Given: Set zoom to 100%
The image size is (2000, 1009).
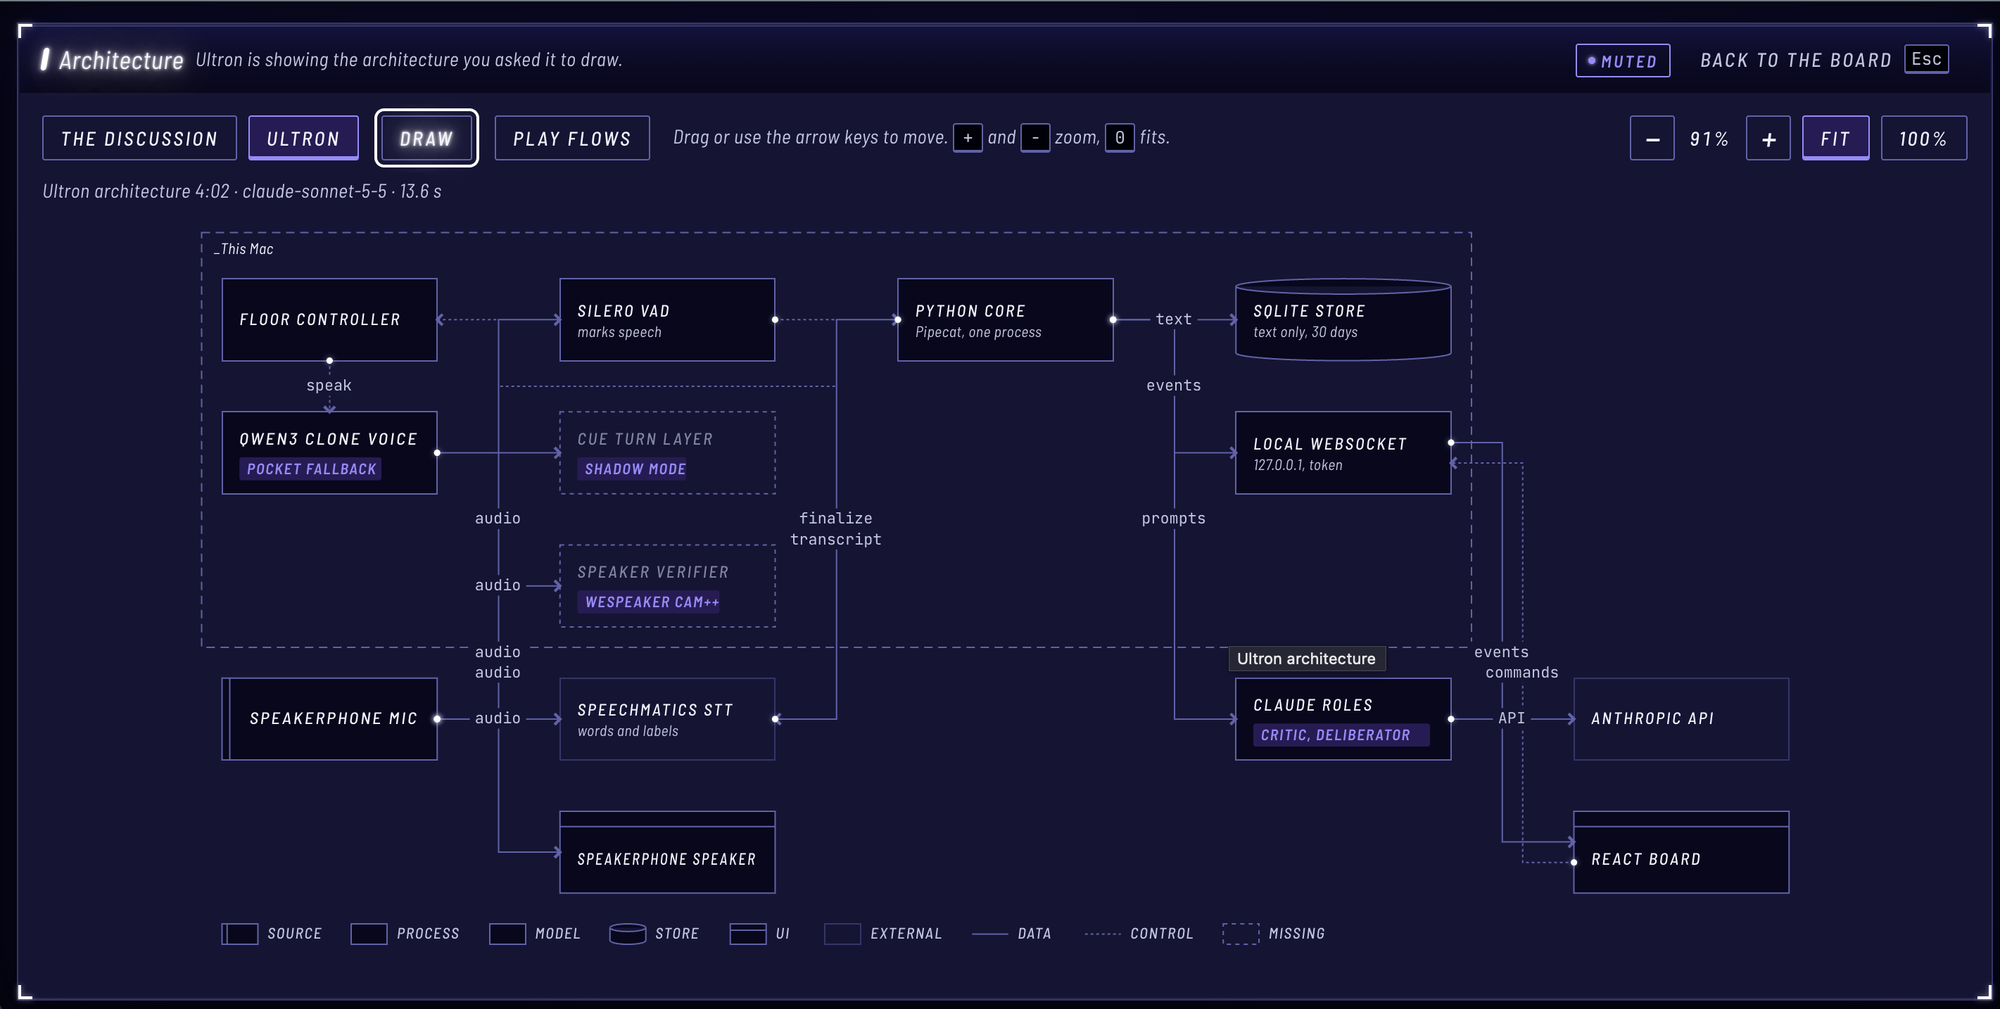Looking at the screenshot, I should click(1923, 138).
